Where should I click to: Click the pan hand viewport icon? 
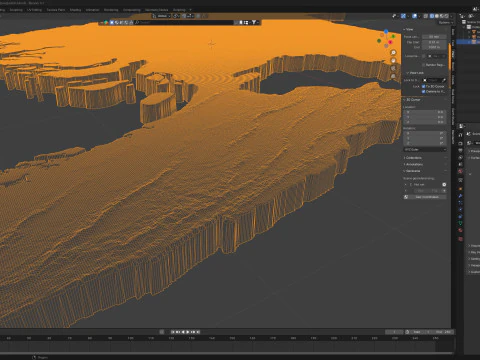click(x=393, y=61)
